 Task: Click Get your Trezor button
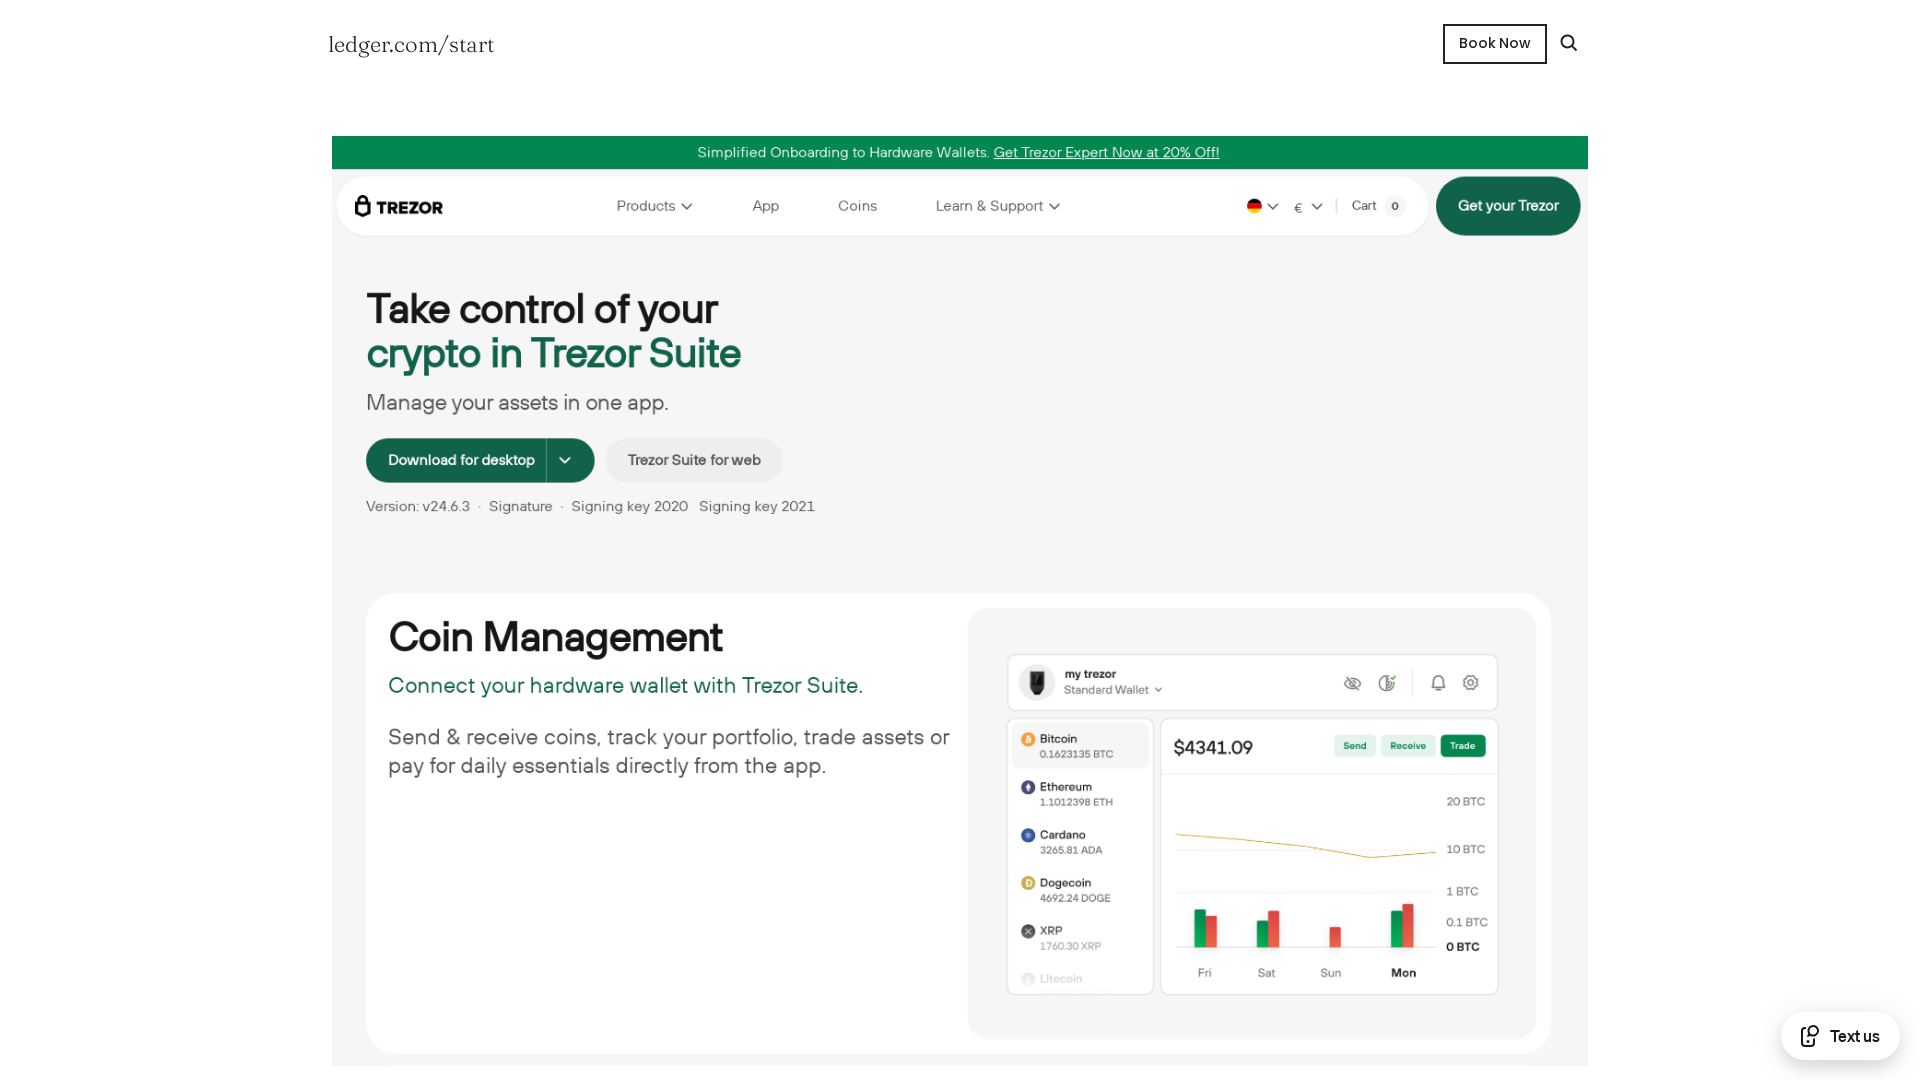pyautogui.click(x=1508, y=206)
